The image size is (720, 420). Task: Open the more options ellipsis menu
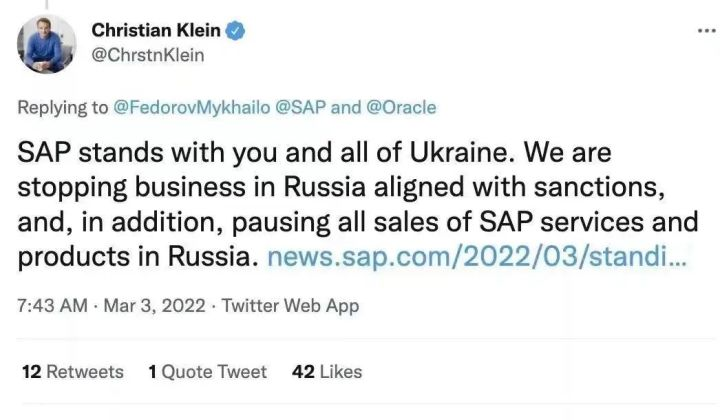(706, 31)
